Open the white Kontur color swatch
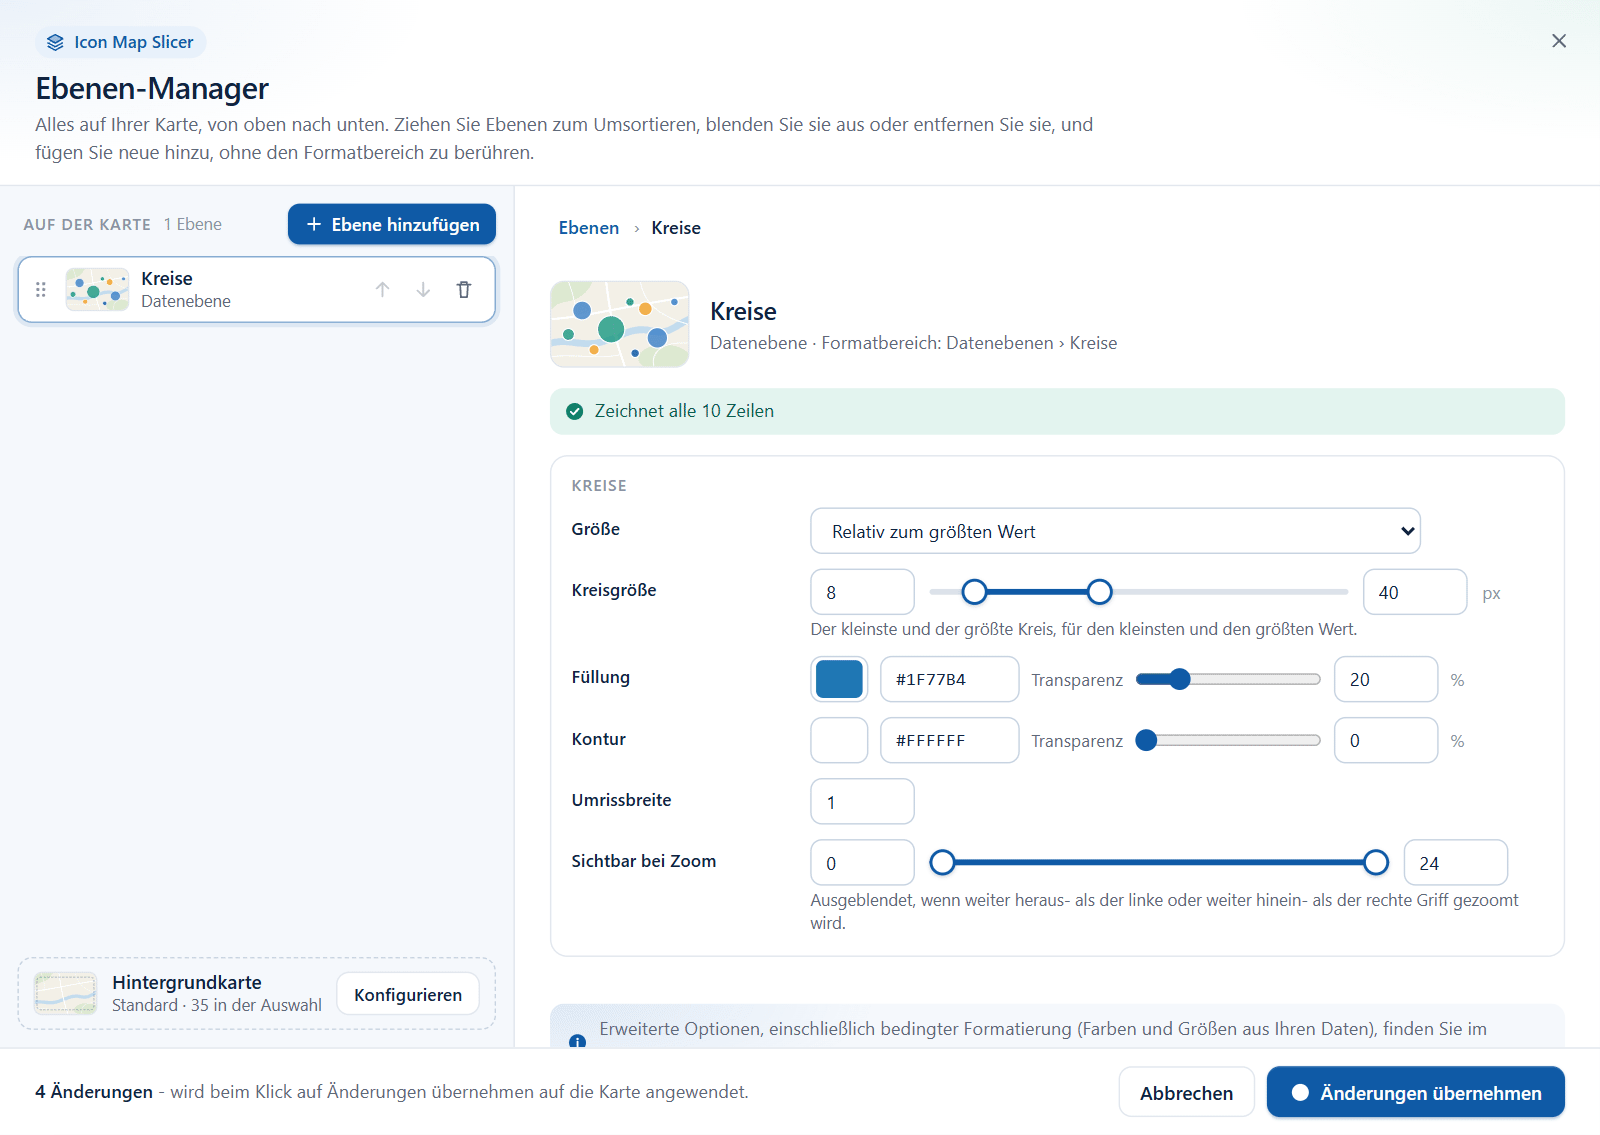This screenshot has height=1135, width=1600. pyautogui.click(x=839, y=740)
